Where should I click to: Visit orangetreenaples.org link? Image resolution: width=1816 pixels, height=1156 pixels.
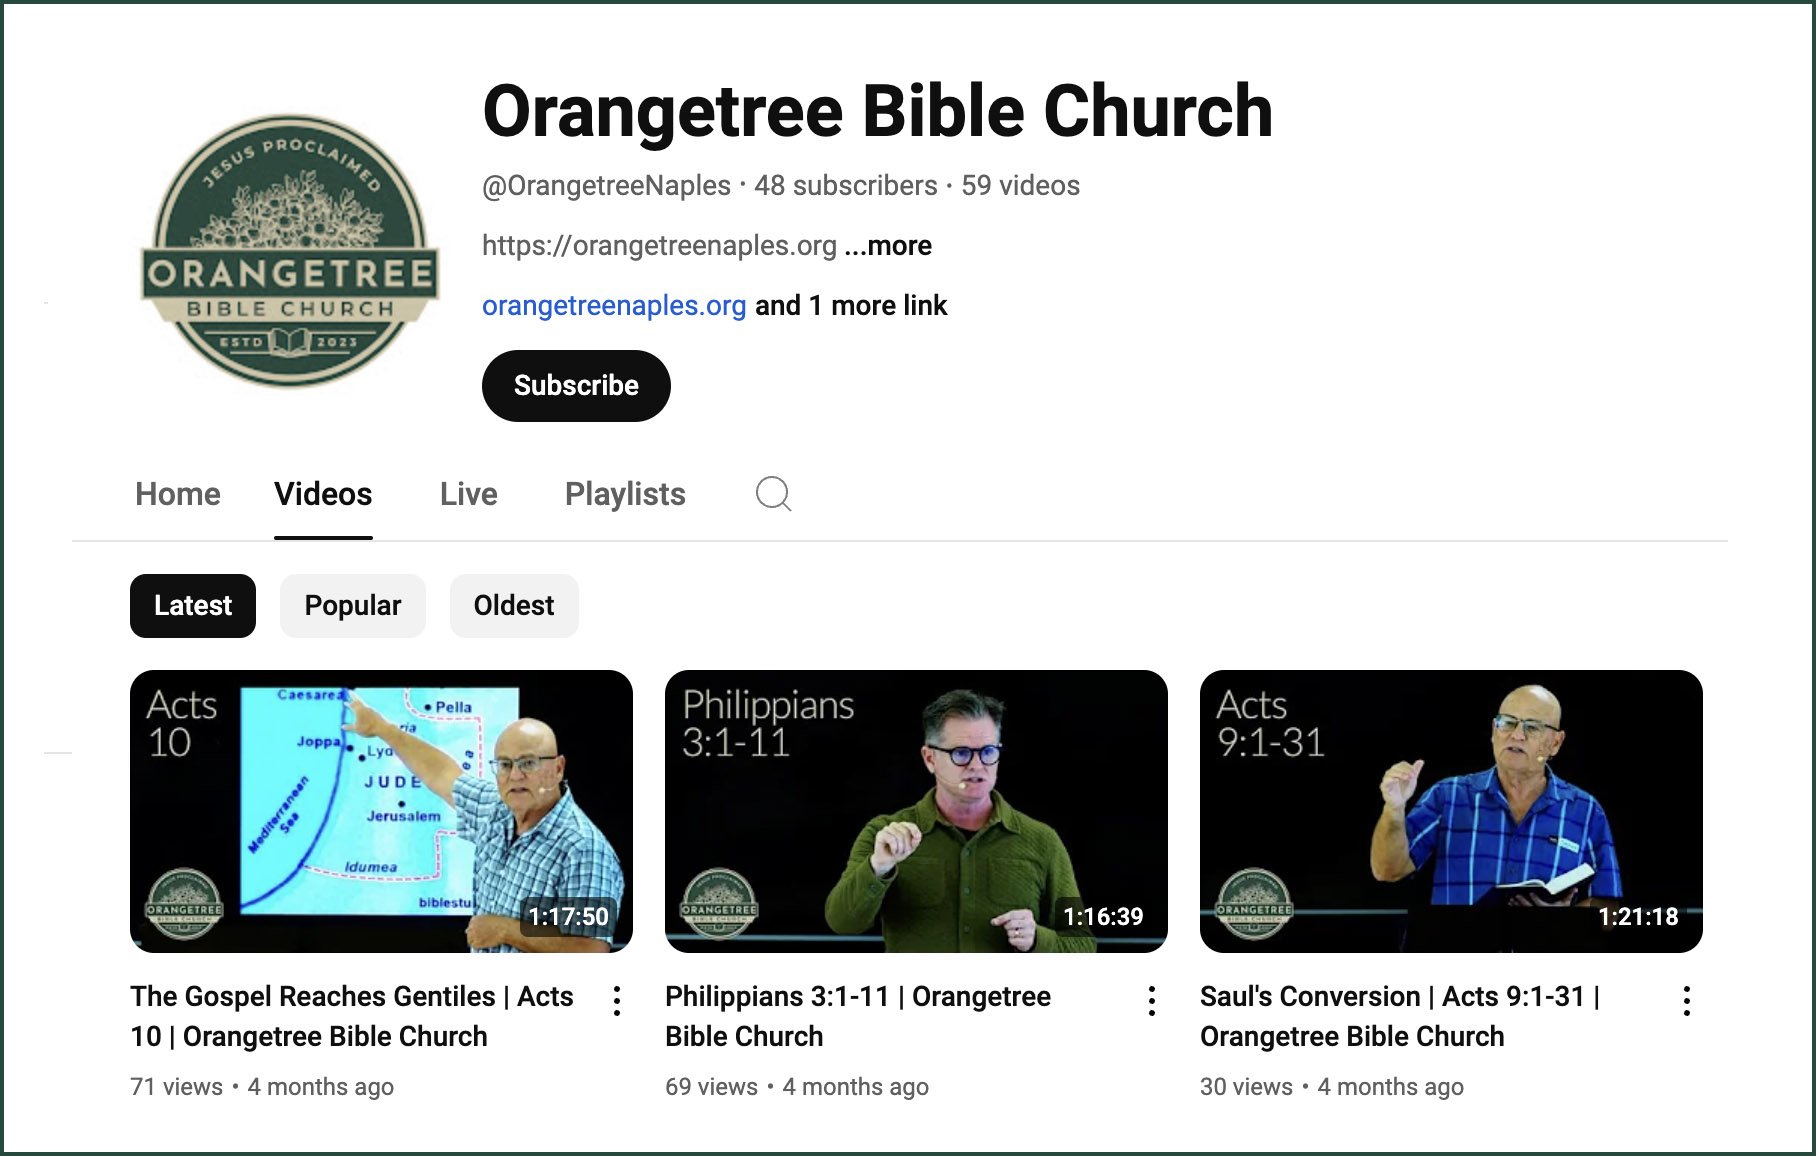point(613,305)
